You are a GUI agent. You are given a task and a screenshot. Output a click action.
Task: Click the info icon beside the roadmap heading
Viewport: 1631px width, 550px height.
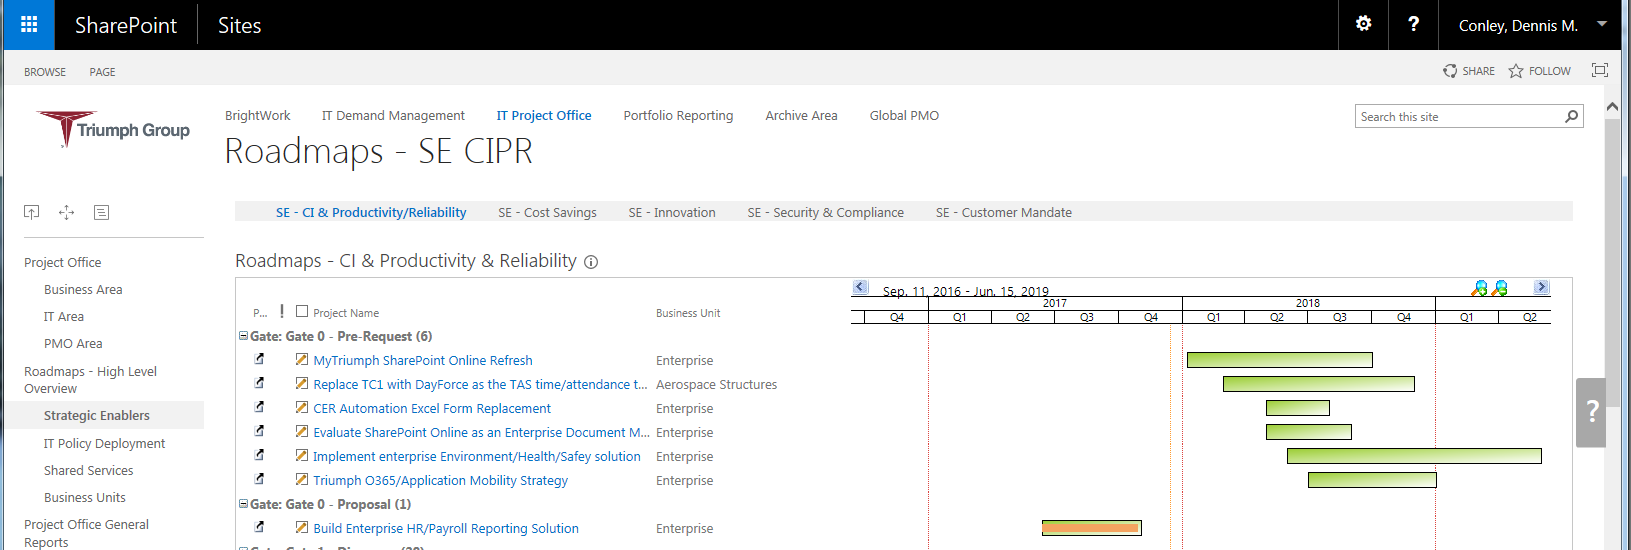tap(591, 262)
